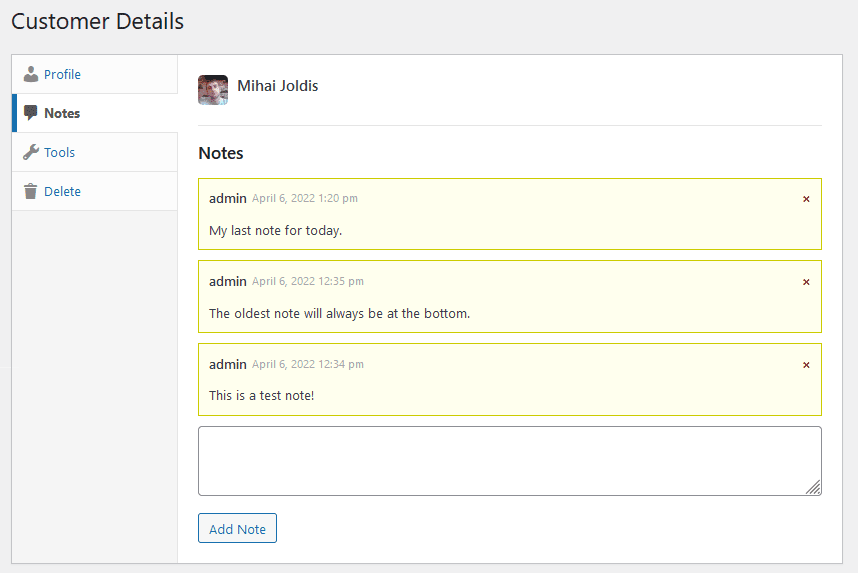
Task: Click the admin author on the 1:20 pm note
Action: click(228, 198)
